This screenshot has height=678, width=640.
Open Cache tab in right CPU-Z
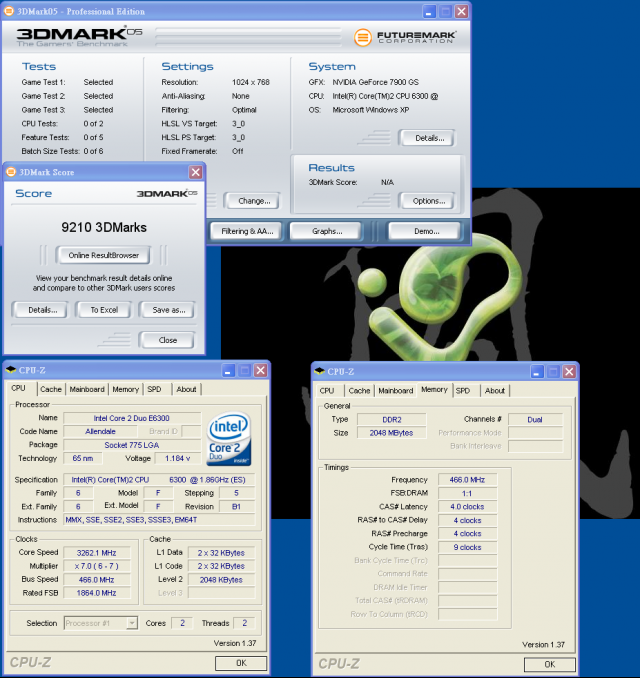coord(359,390)
